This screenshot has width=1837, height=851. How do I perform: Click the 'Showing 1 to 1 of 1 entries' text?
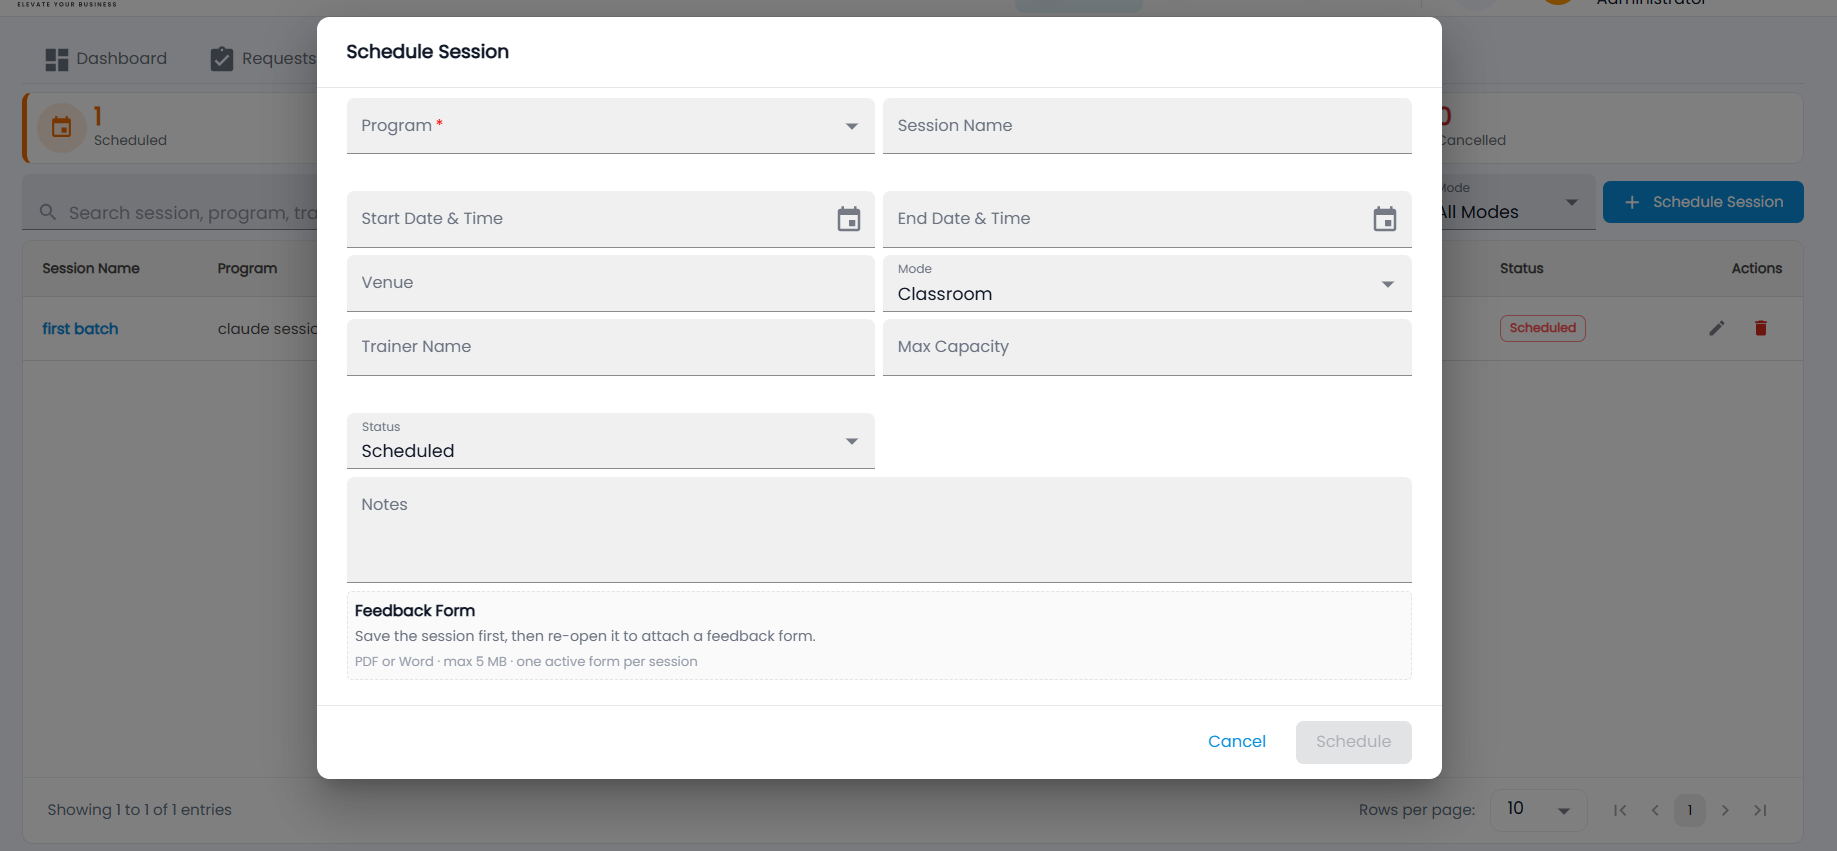pyautogui.click(x=140, y=810)
